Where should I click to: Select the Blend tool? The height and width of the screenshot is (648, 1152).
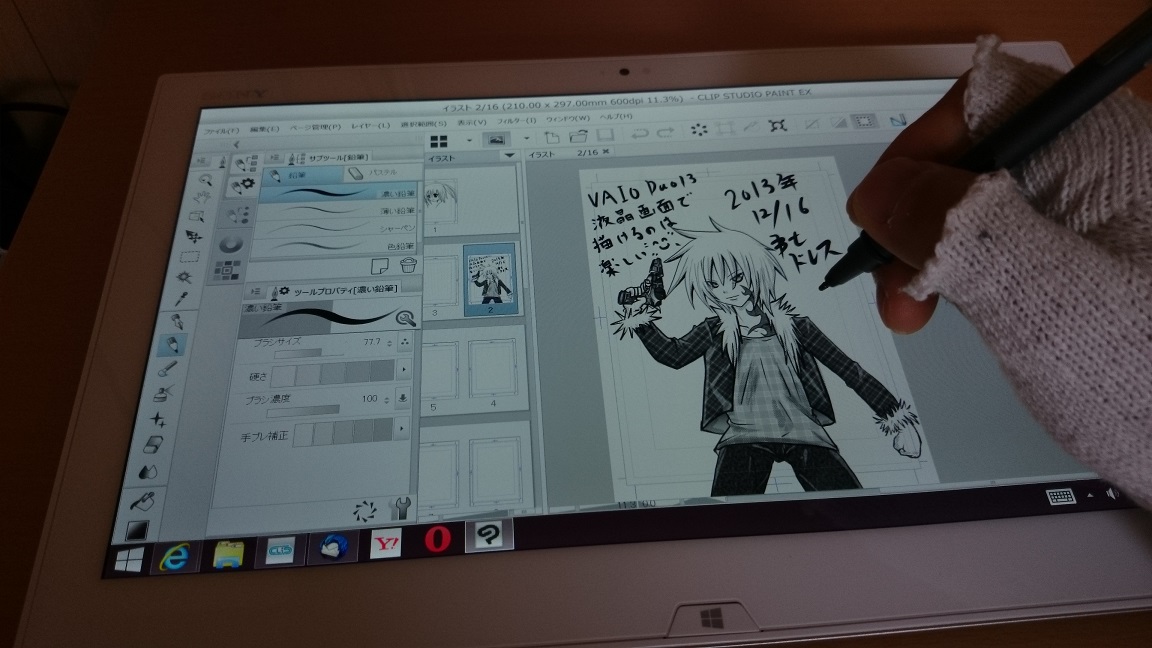tap(148, 471)
